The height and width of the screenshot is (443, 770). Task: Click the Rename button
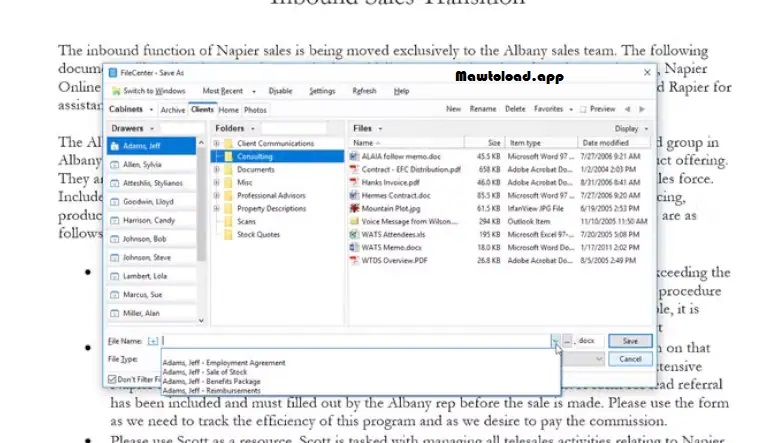(x=483, y=109)
